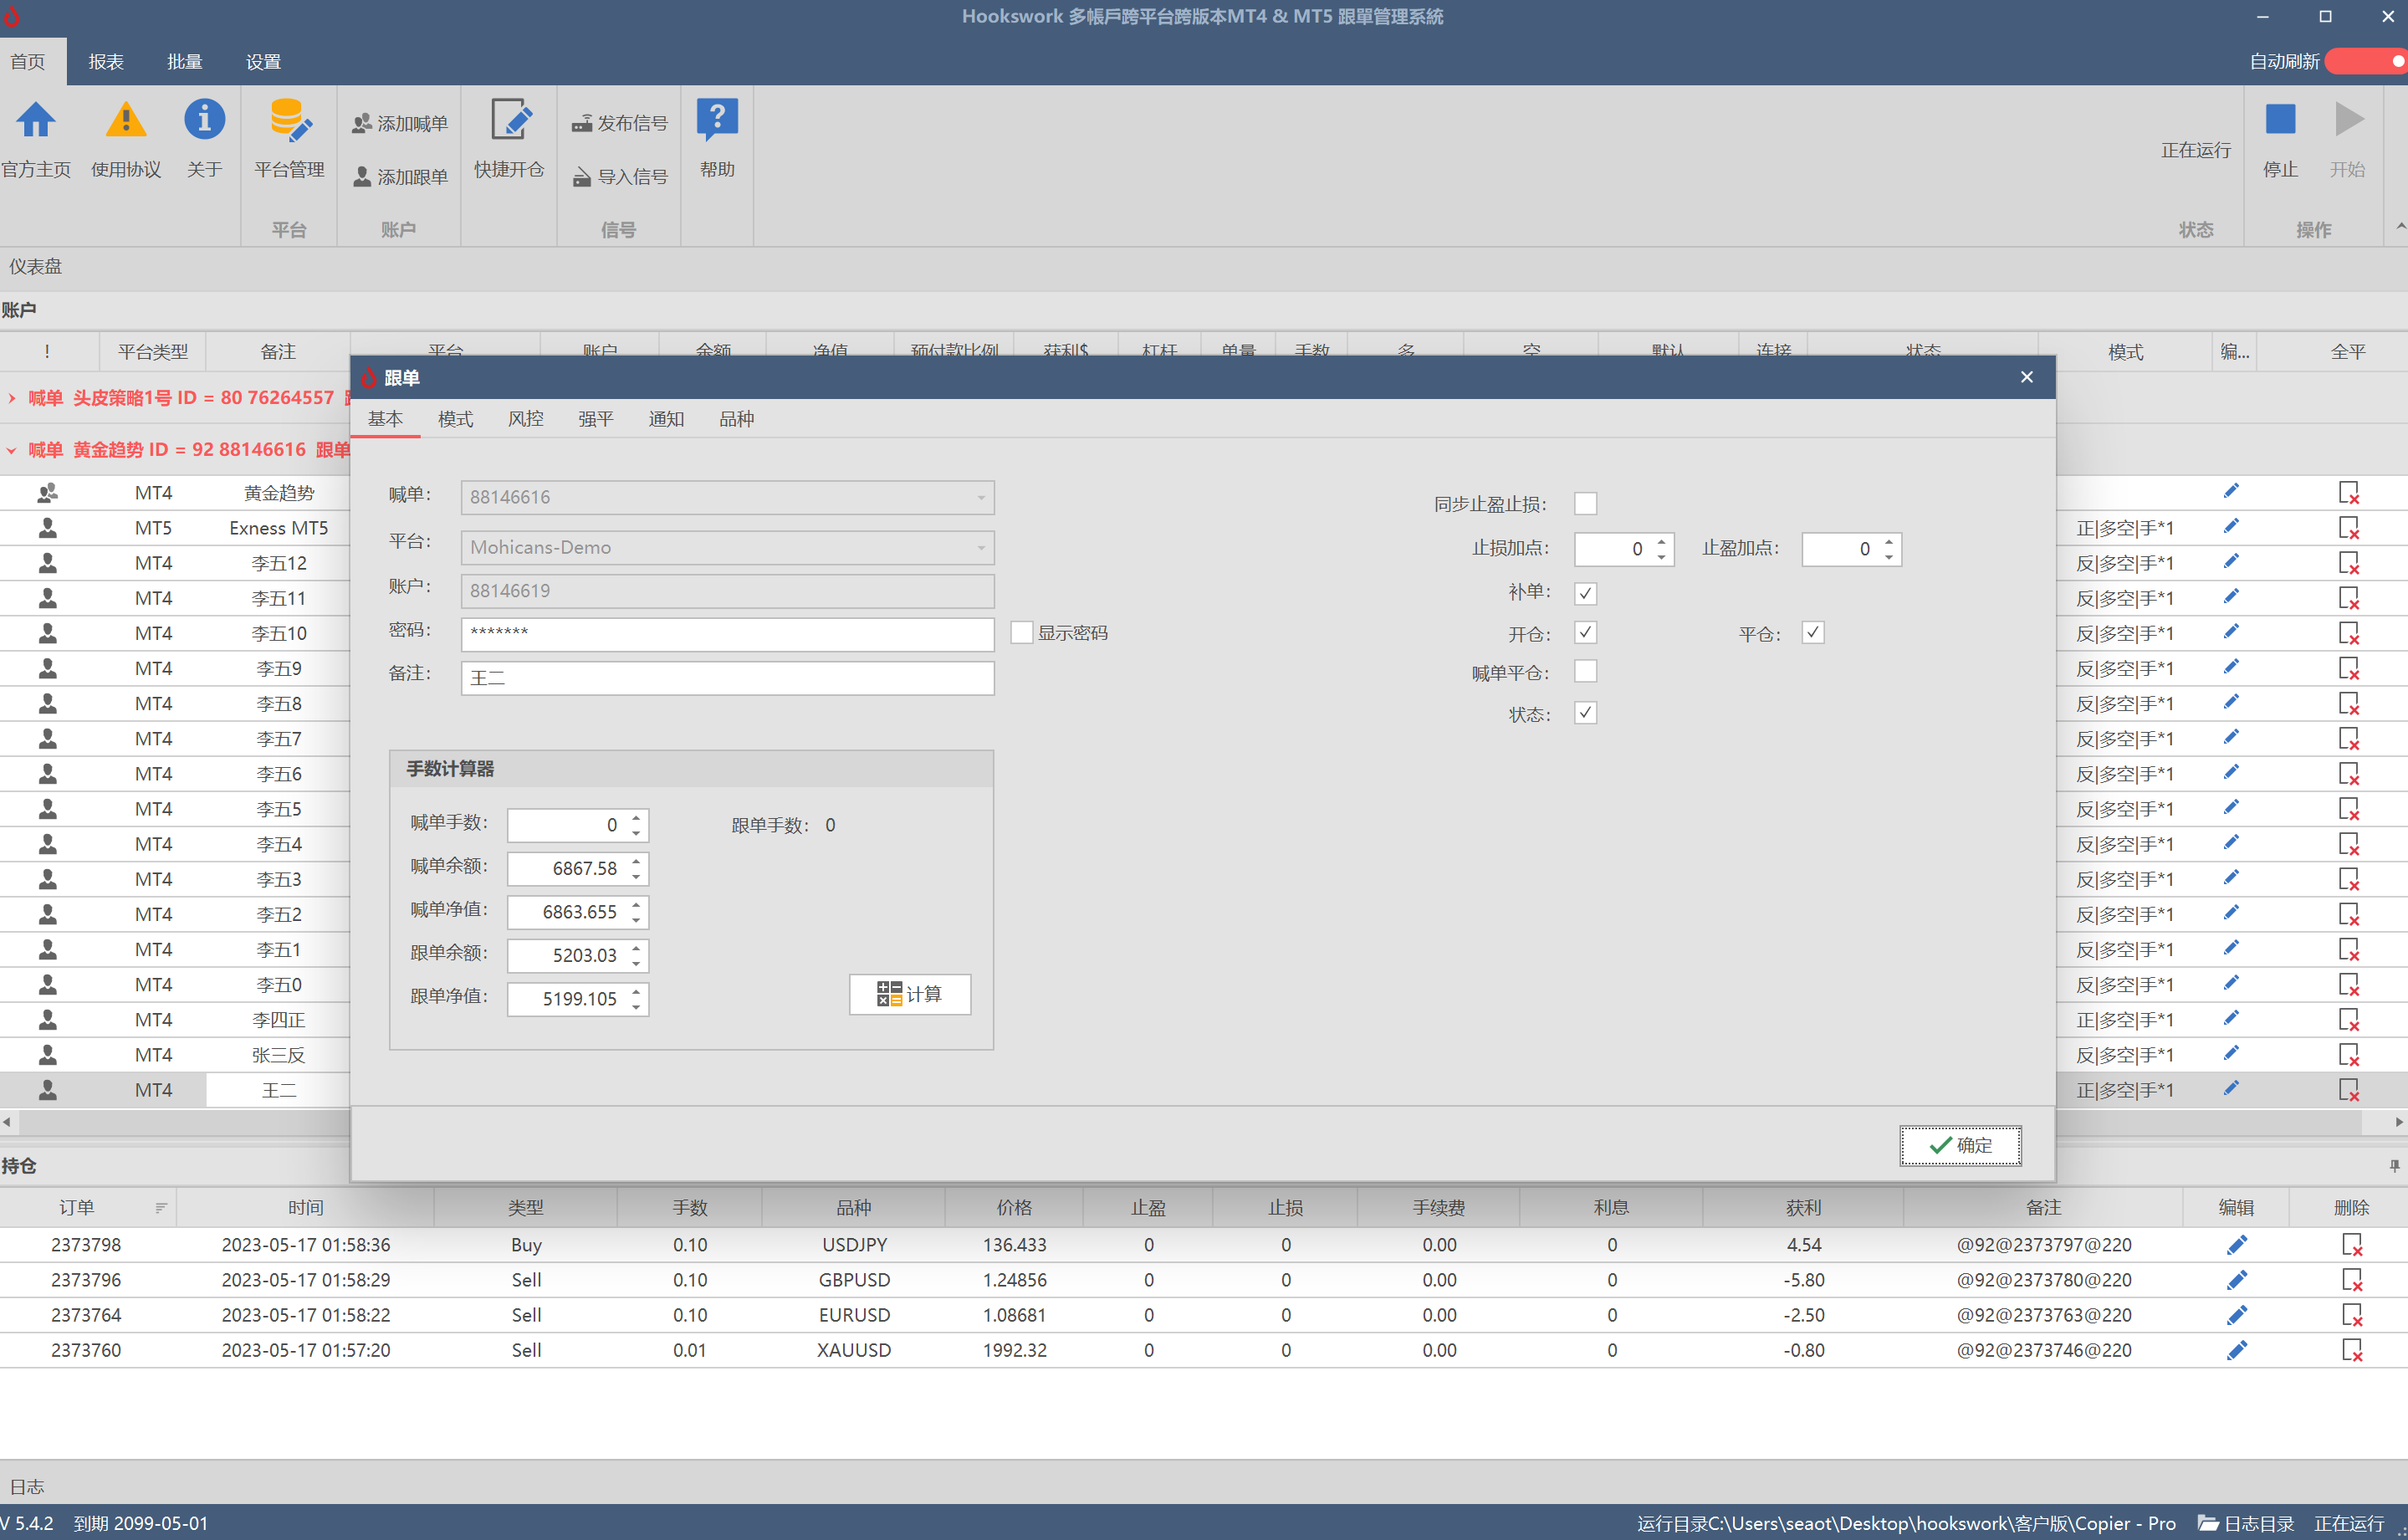
Task: Enable the 同步止盈止损 checkbox
Action: point(1585,503)
